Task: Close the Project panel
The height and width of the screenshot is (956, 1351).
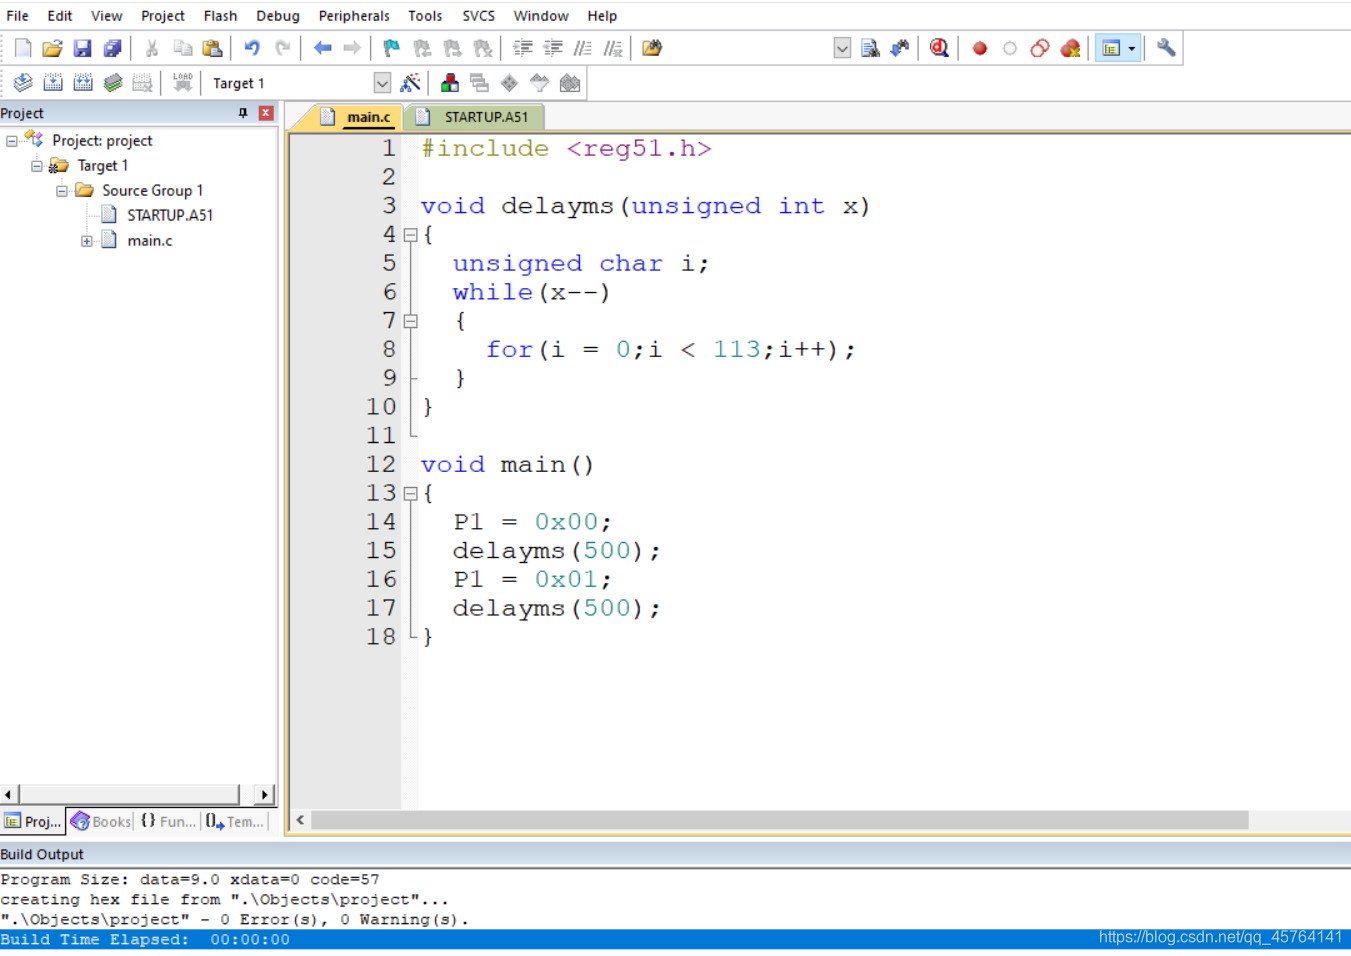Action: (x=266, y=113)
